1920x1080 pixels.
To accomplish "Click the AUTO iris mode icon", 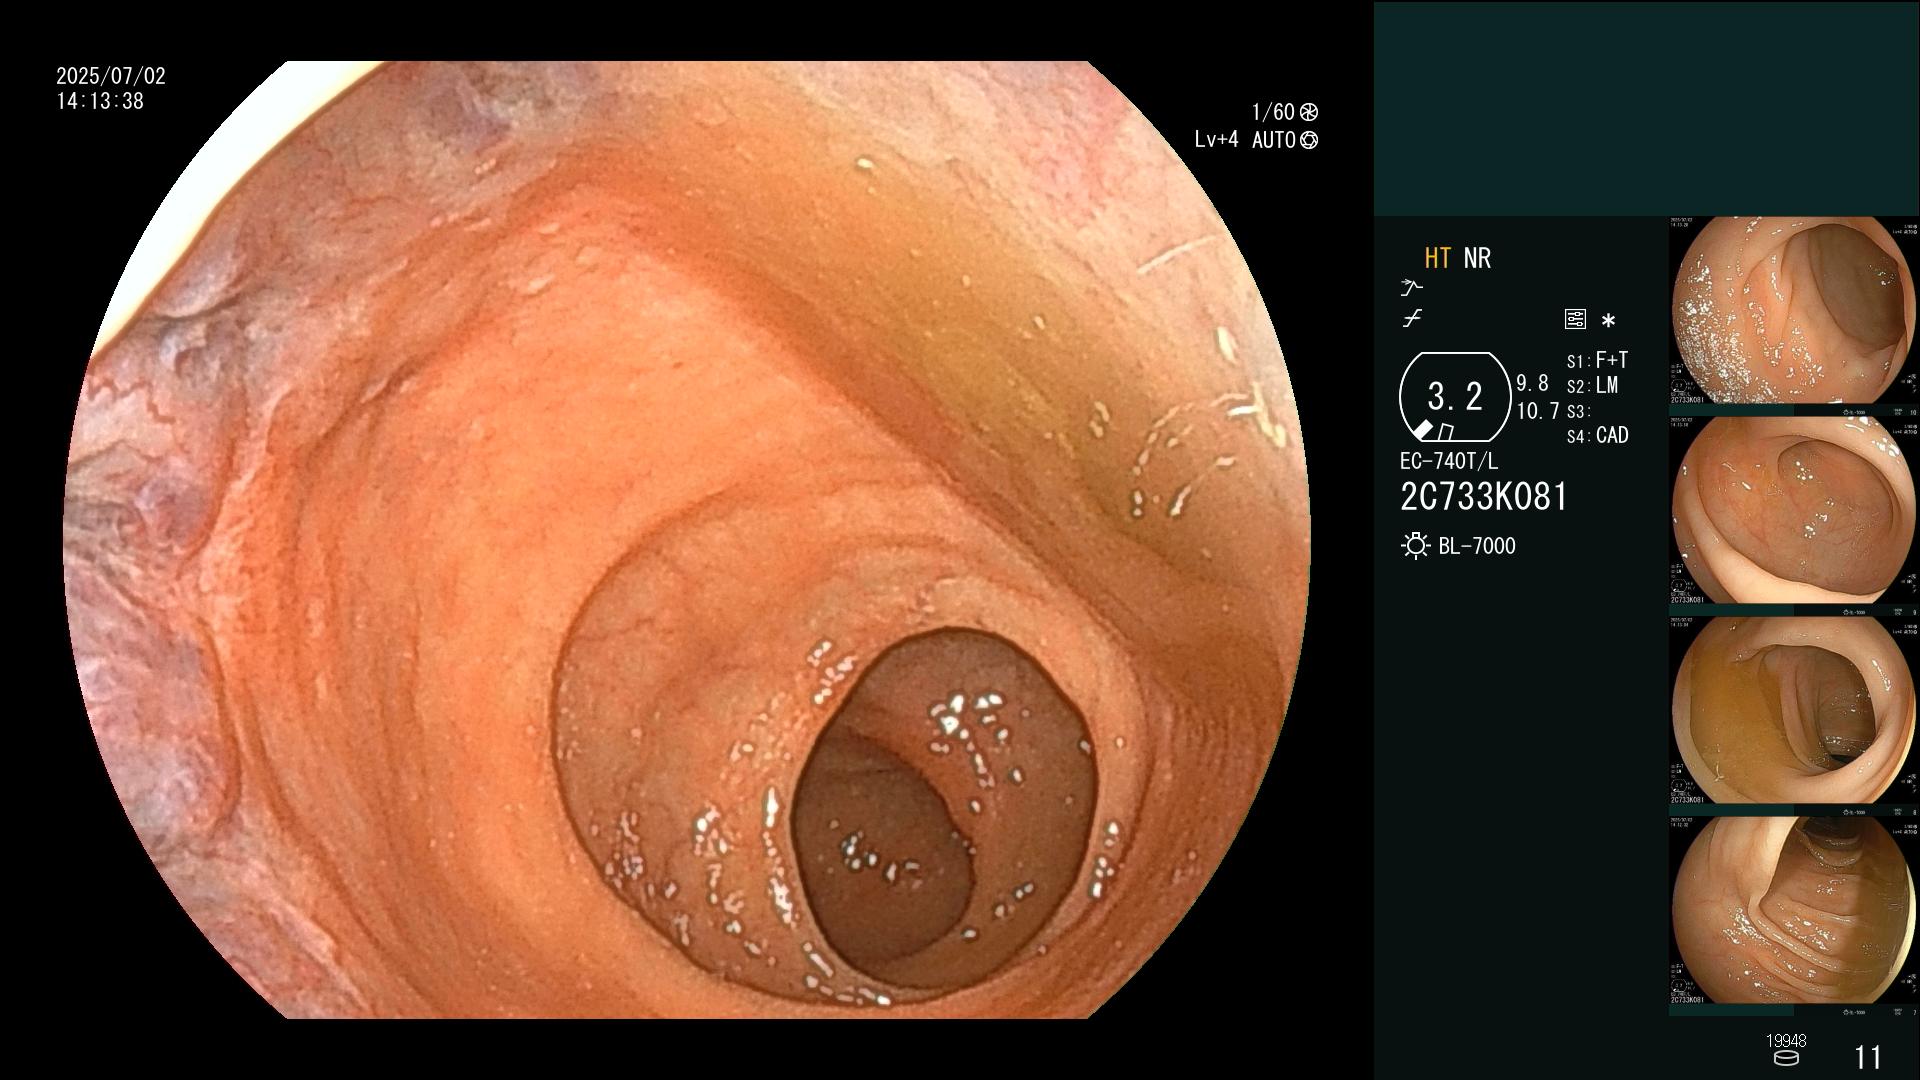I will point(1308,140).
